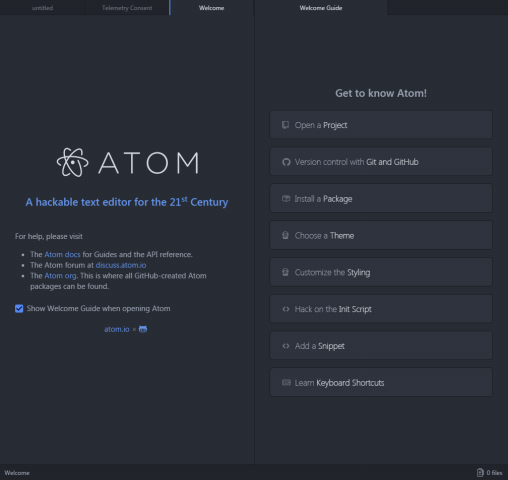Open the Welcome Guide tab
Viewport: 508px width, 480px height.
tap(321, 8)
